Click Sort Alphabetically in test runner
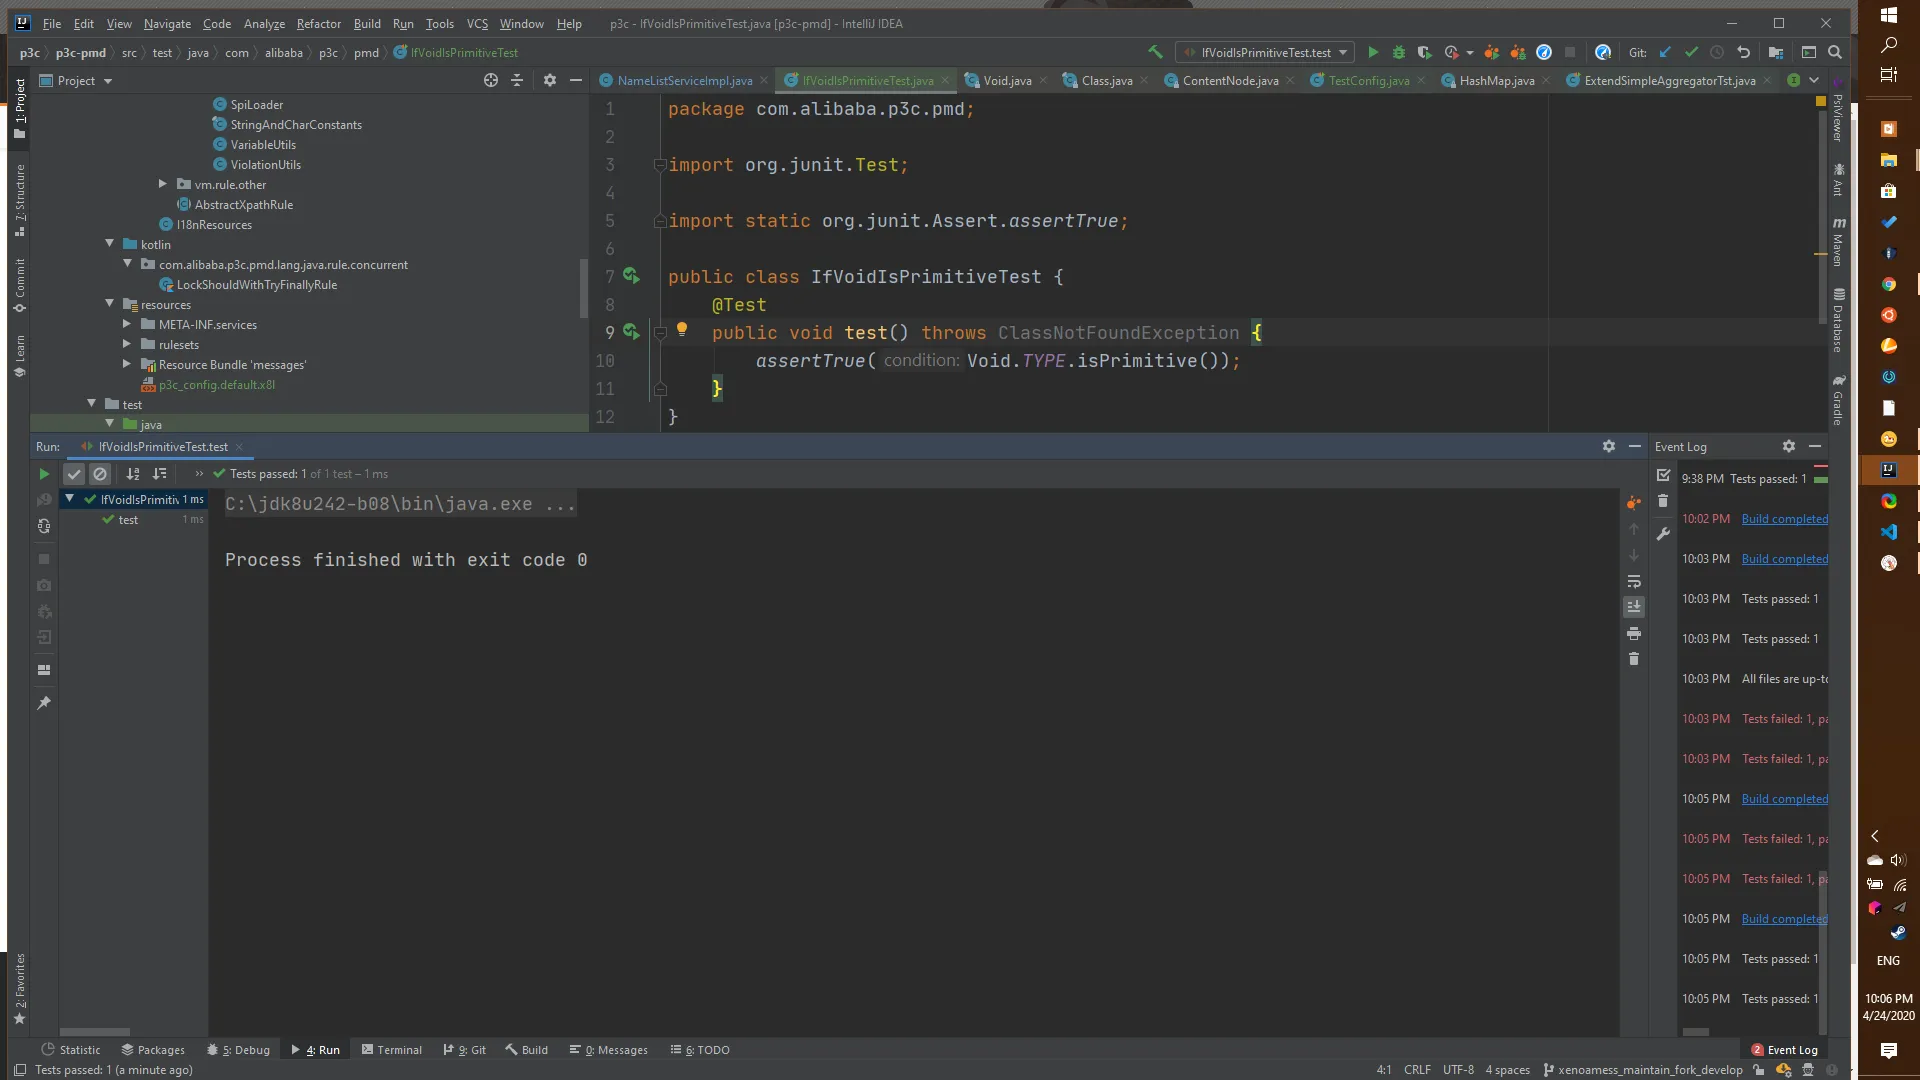Image resolution: width=1920 pixels, height=1080 pixels. pyautogui.click(x=133, y=474)
